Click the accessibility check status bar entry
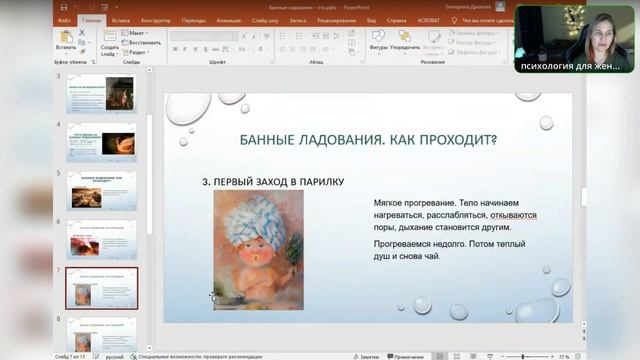 196,357
